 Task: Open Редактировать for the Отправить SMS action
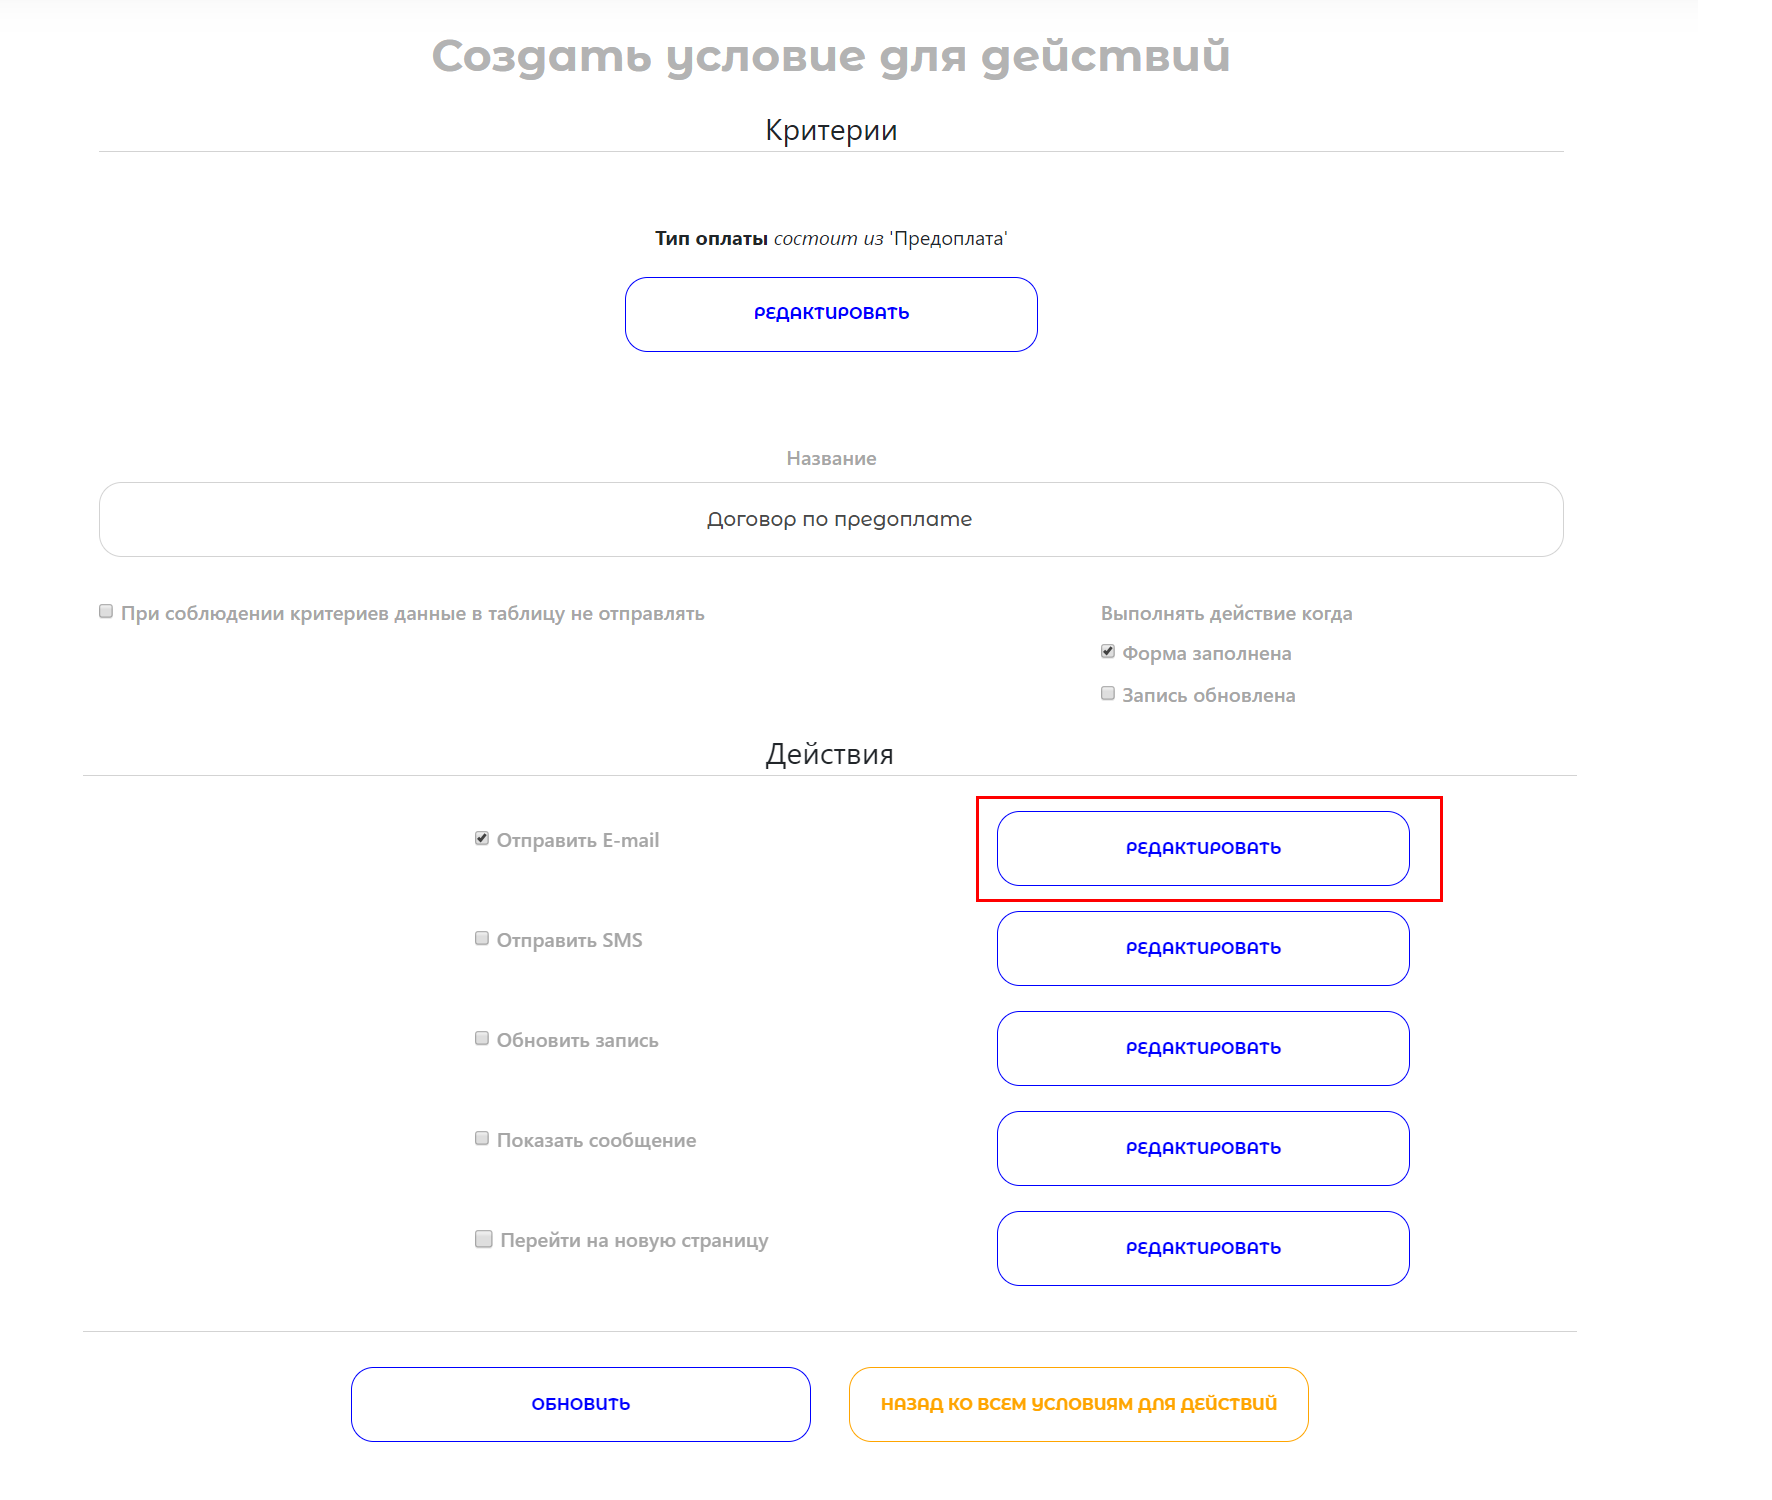(1203, 948)
